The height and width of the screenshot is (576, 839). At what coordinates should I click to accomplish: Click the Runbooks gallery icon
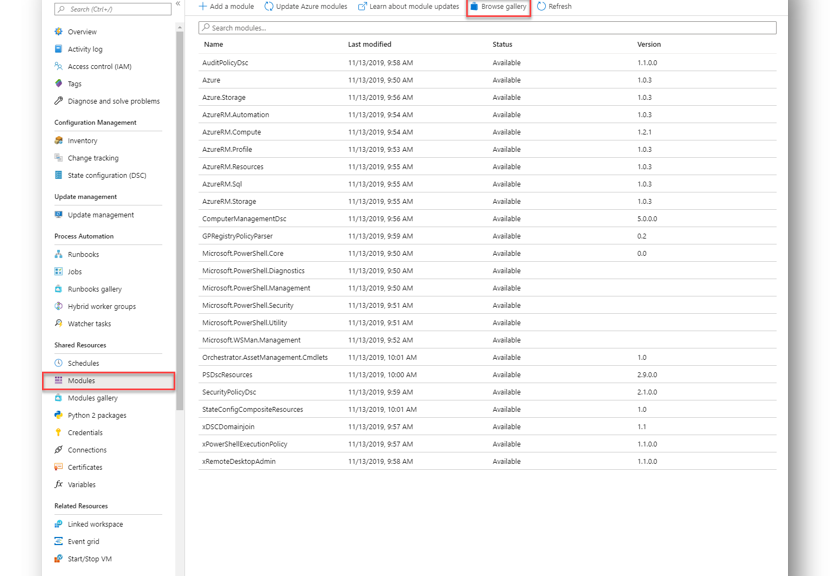58,289
